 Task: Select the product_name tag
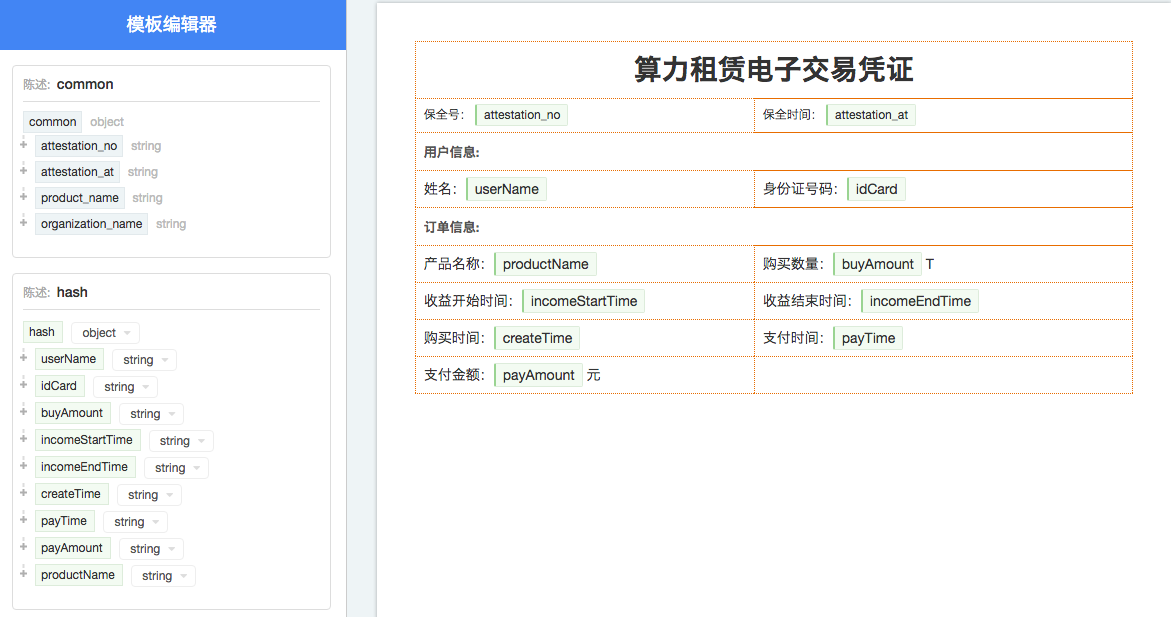tap(79, 198)
